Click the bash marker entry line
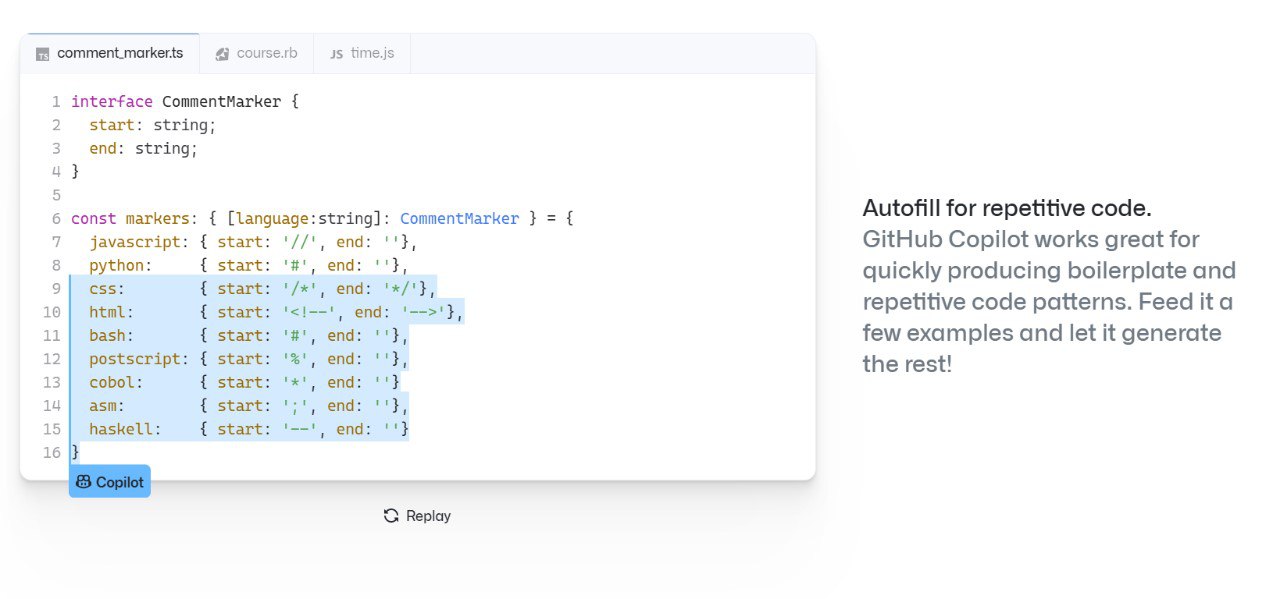 (x=249, y=335)
